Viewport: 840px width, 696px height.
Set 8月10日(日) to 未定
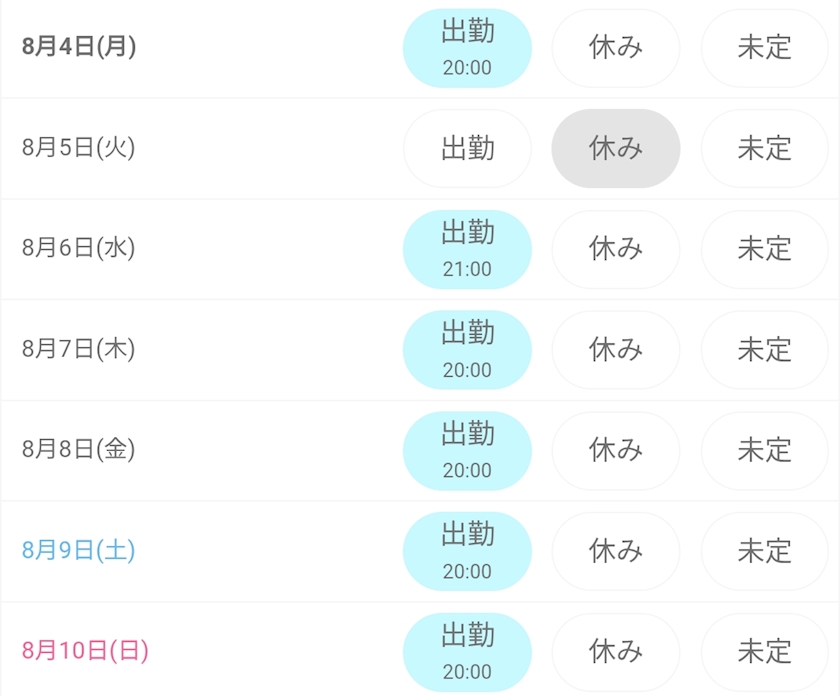point(765,652)
